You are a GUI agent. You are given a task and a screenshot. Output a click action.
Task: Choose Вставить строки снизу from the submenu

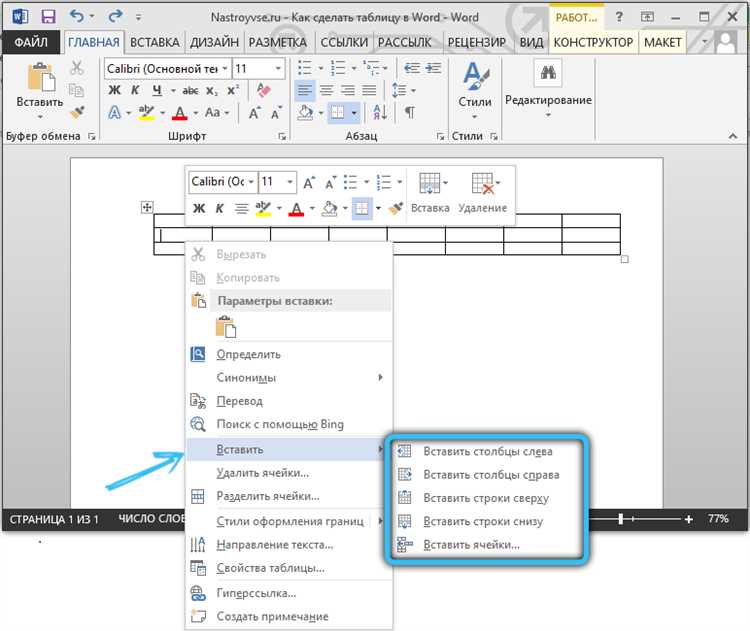tap(484, 521)
